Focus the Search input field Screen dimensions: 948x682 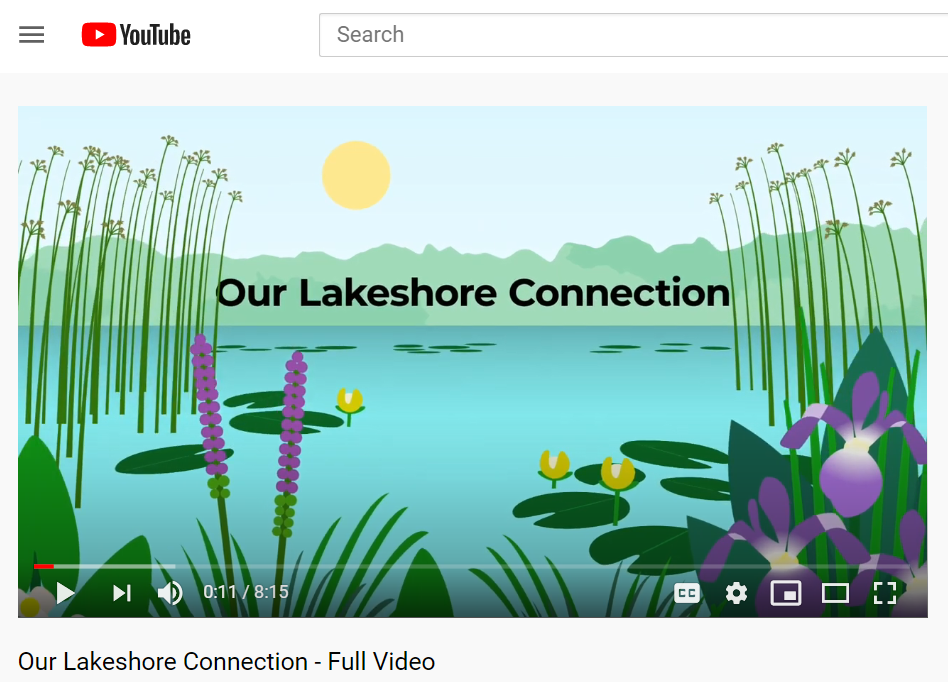634,35
